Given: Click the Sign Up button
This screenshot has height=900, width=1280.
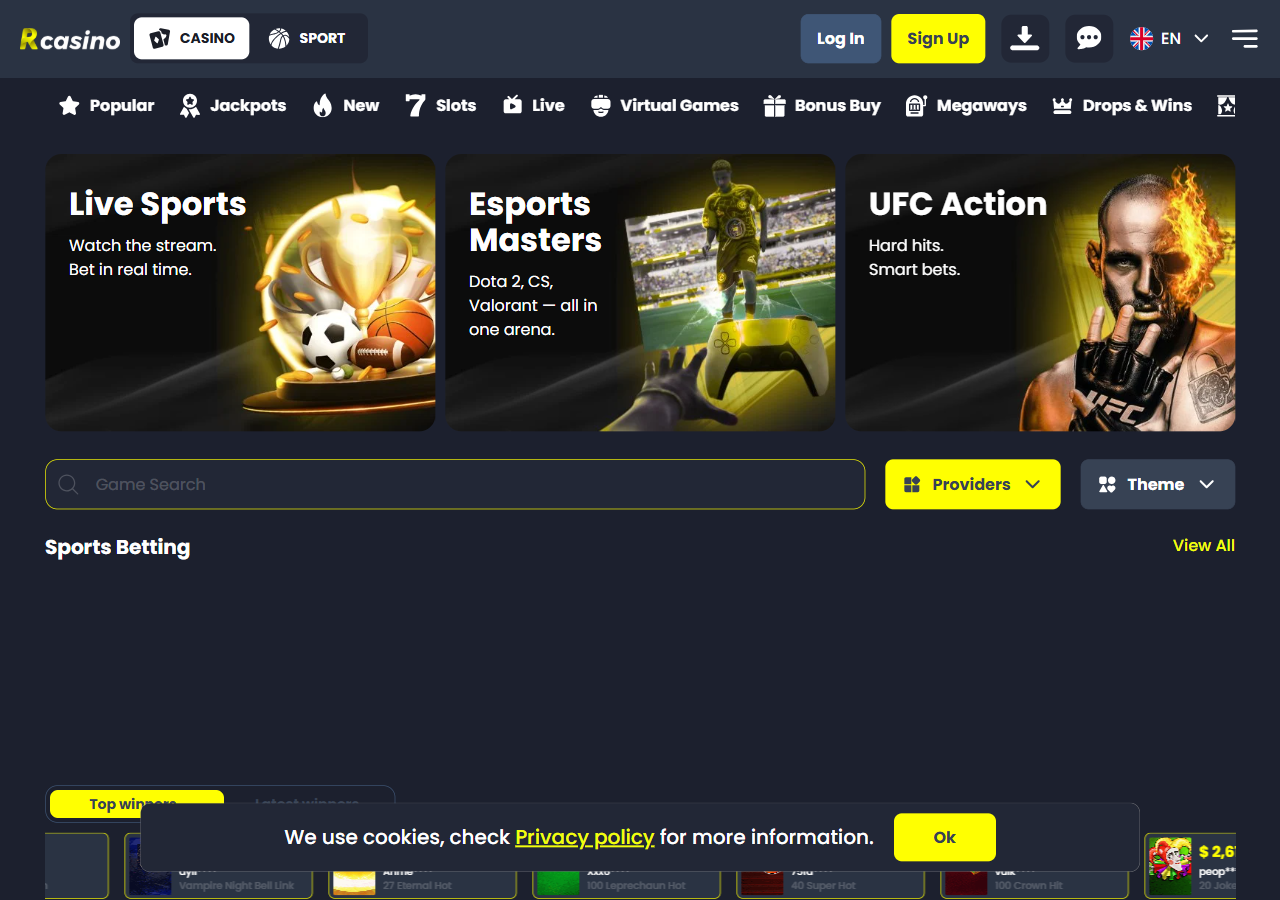Looking at the screenshot, I should pyautogui.click(x=938, y=39).
